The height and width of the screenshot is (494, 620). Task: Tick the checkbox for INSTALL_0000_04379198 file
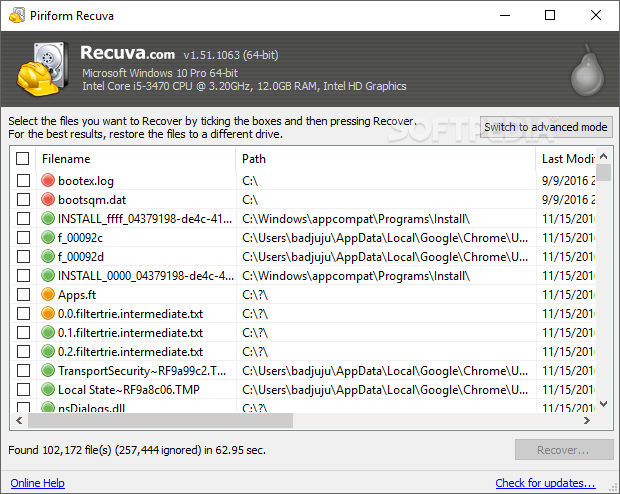pyautogui.click(x=23, y=275)
